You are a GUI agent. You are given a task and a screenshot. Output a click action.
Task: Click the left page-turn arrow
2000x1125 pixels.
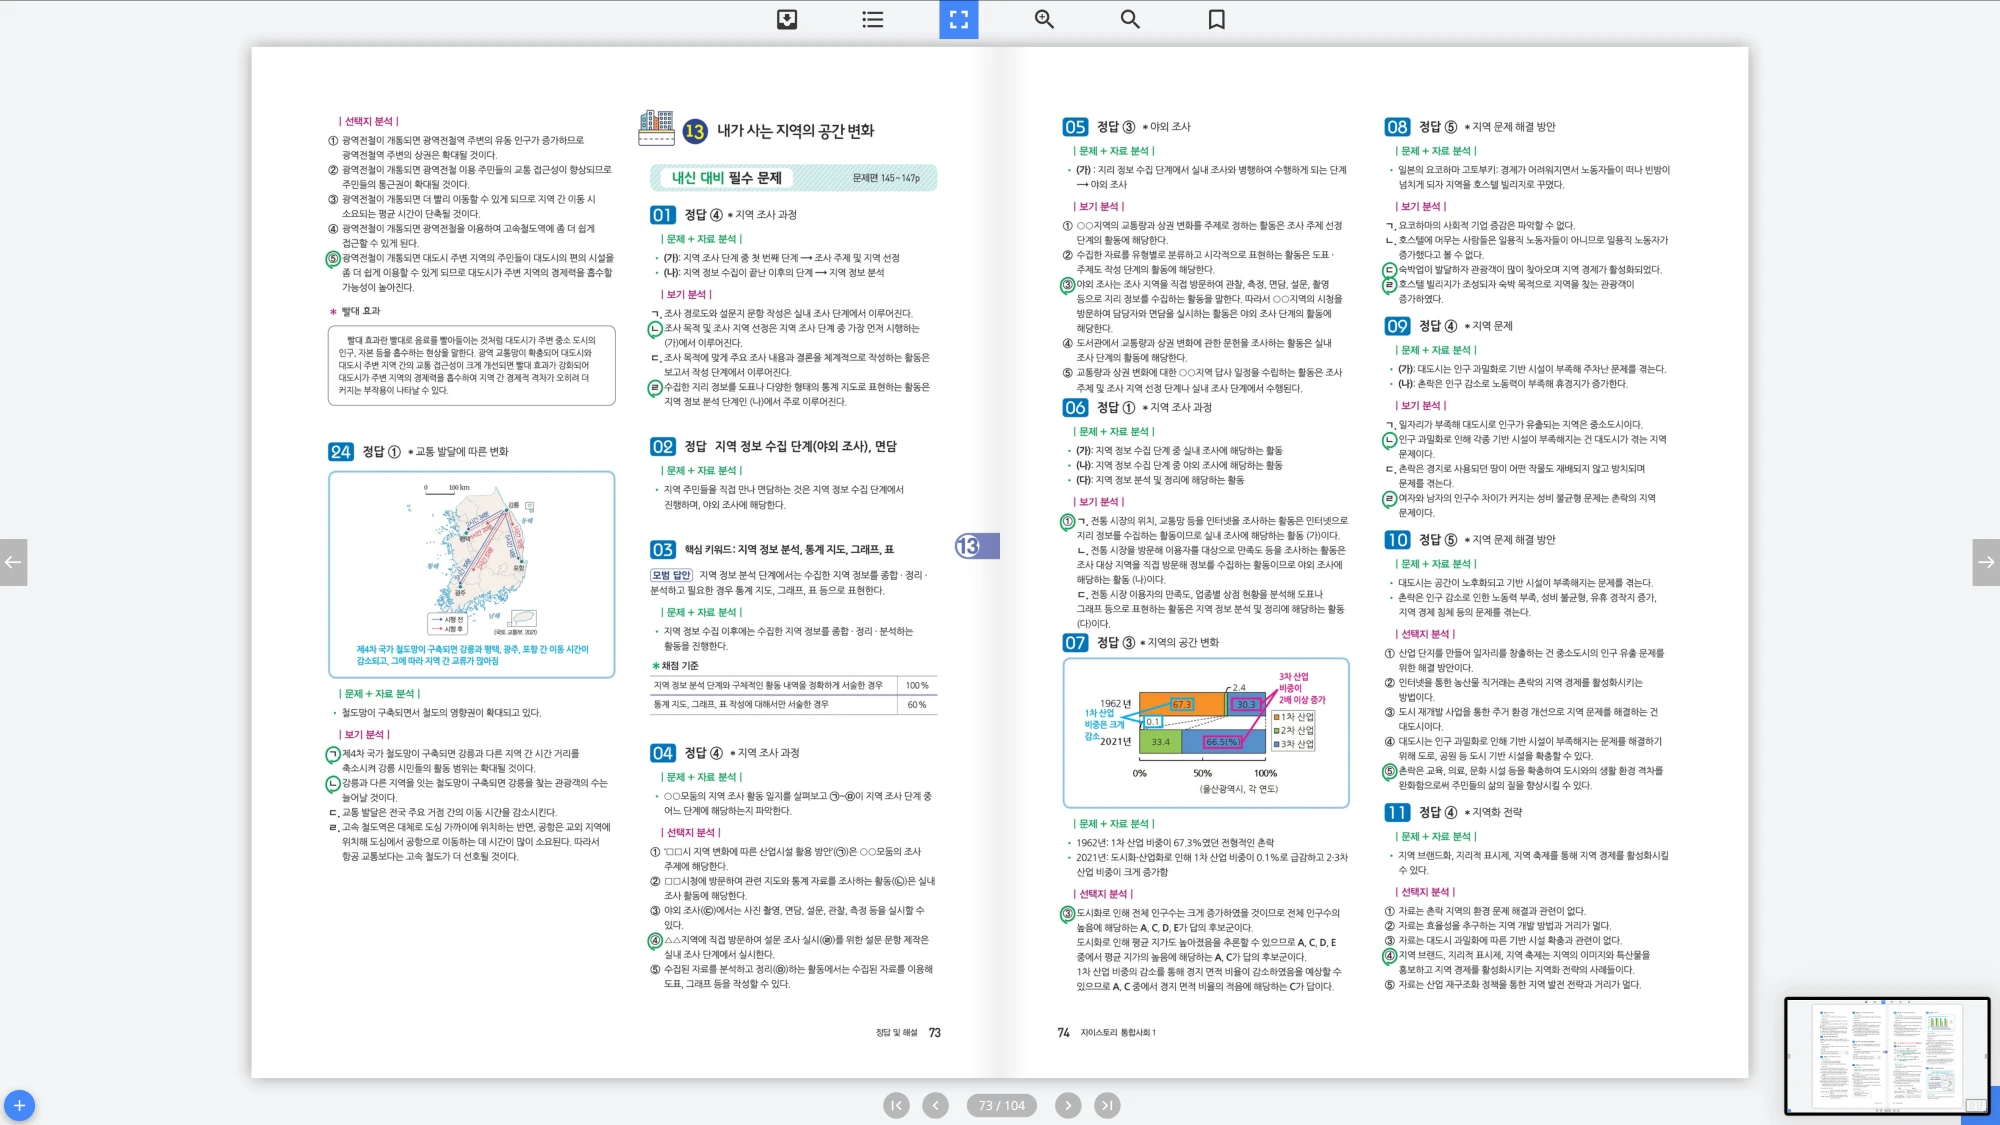(x=13, y=562)
